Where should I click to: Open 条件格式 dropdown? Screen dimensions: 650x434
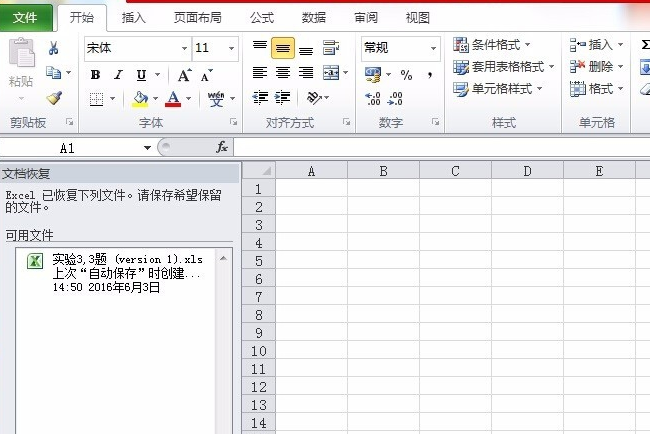click(x=492, y=44)
